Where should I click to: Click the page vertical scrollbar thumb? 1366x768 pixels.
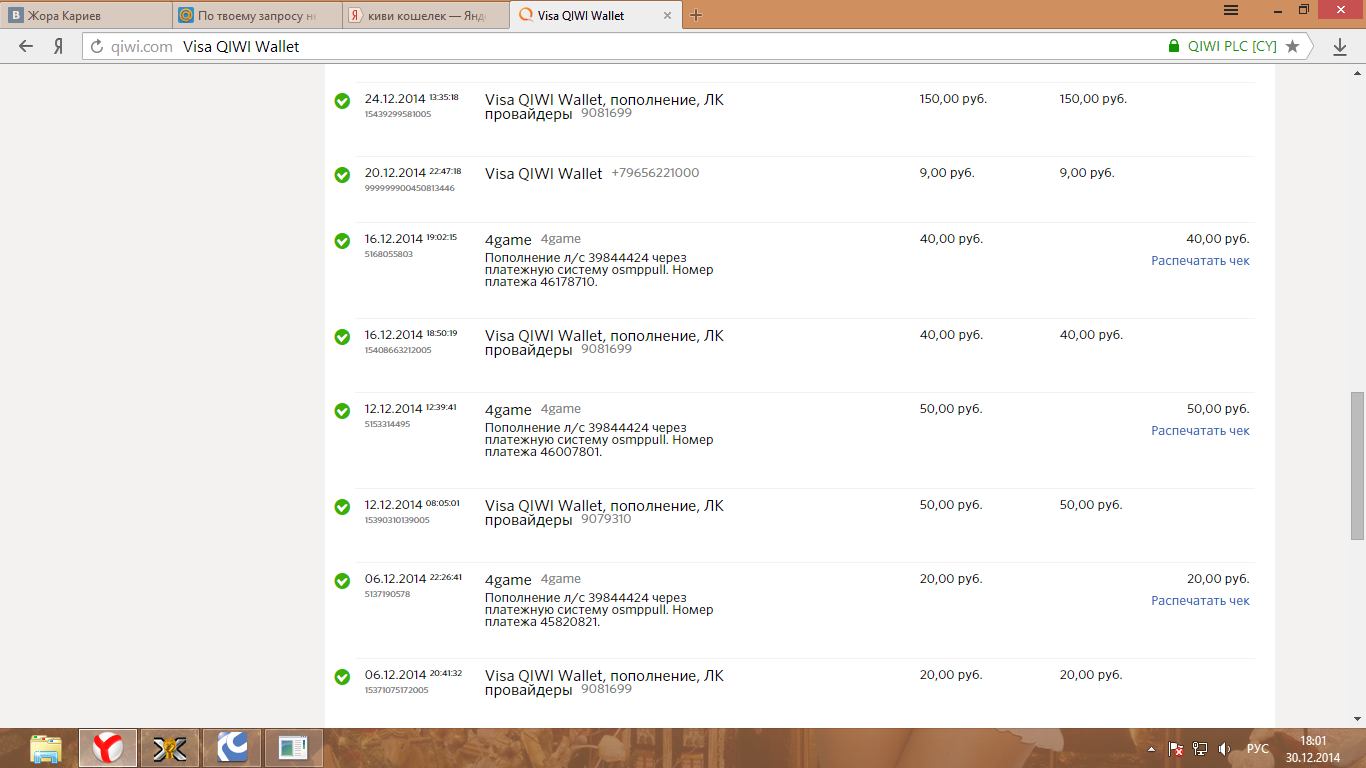pyautogui.click(x=1357, y=465)
